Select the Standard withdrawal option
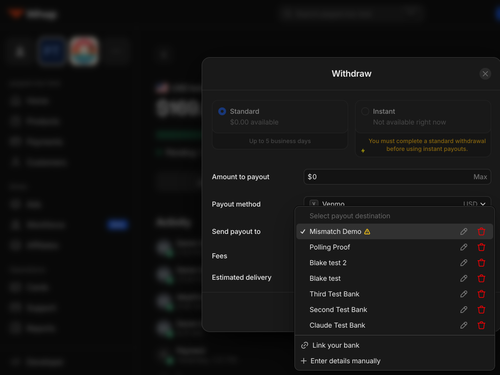Image resolution: width=500 pixels, height=375 pixels. (280, 117)
